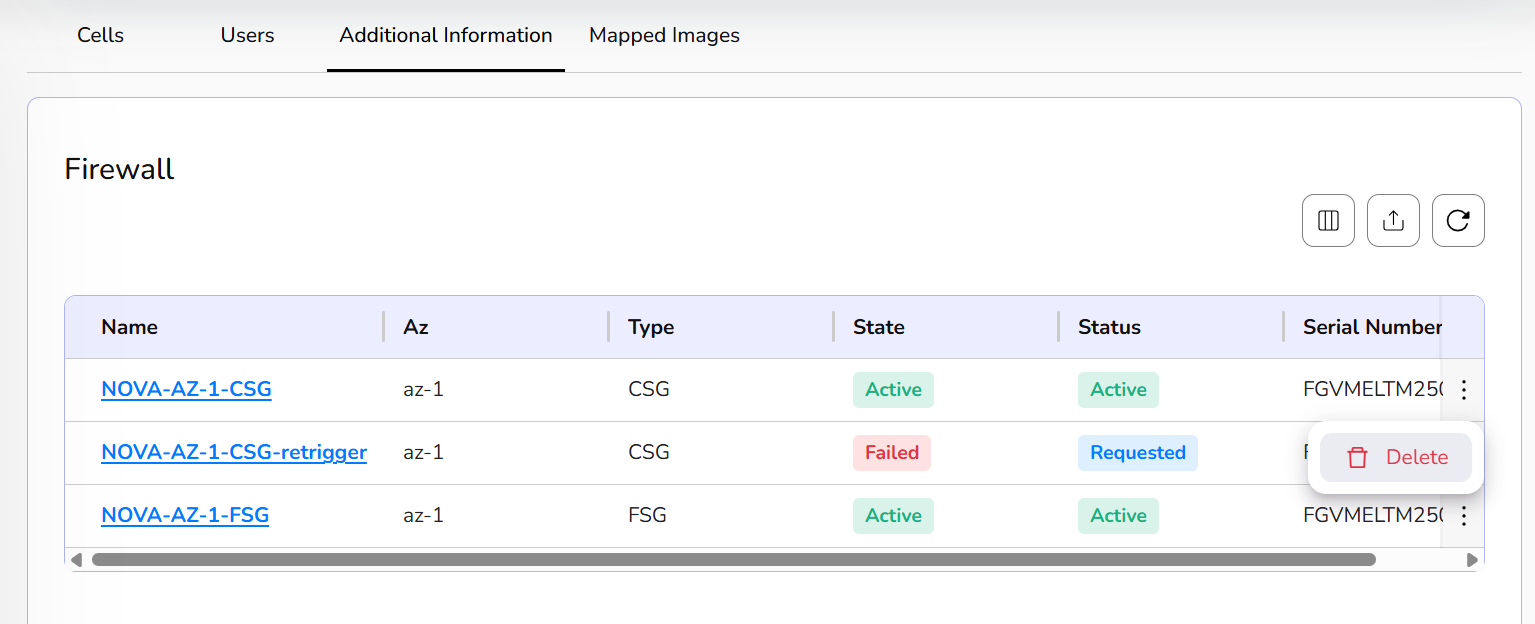Open the Mapped Images tab
Screen dimensions: 1535x624
pyautogui.click(x=664, y=35)
